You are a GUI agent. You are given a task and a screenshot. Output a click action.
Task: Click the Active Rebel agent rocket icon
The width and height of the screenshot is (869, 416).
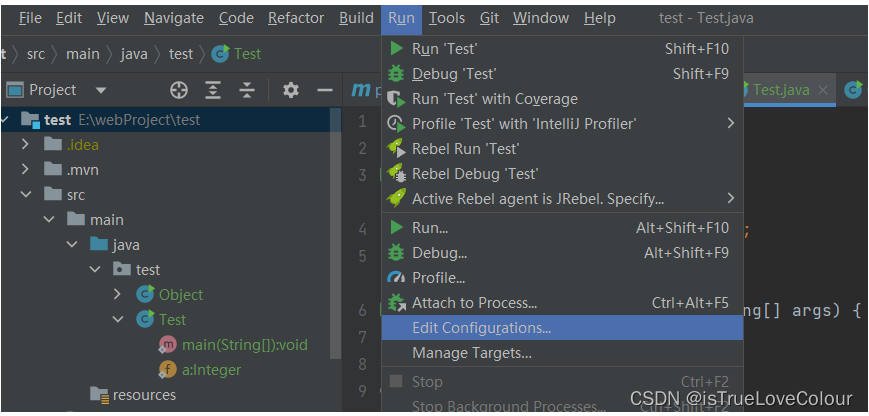396,198
